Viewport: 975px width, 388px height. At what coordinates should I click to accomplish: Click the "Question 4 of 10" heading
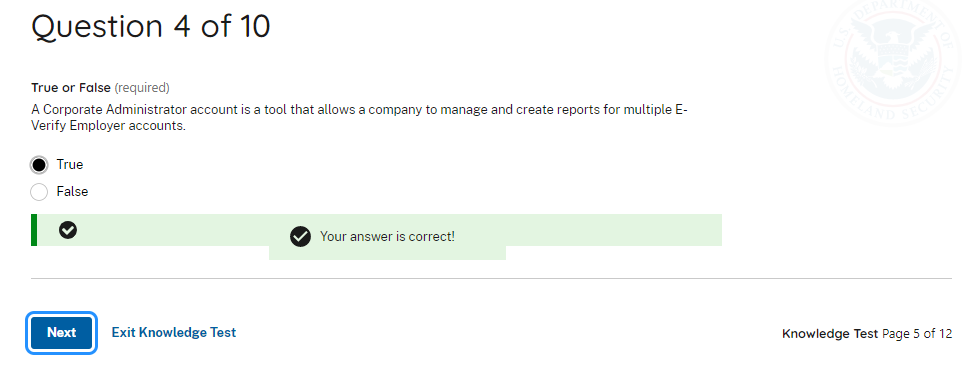tap(151, 27)
